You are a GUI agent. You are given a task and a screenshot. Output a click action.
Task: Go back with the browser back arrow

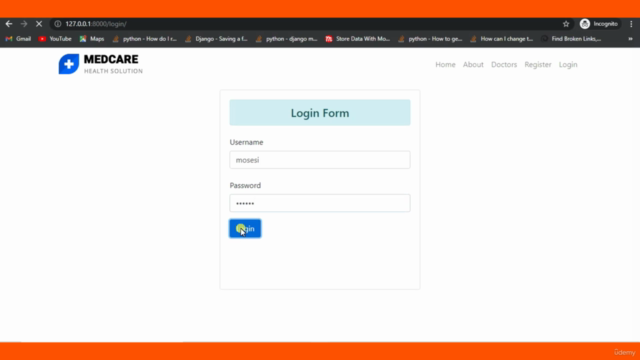(9, 24)
